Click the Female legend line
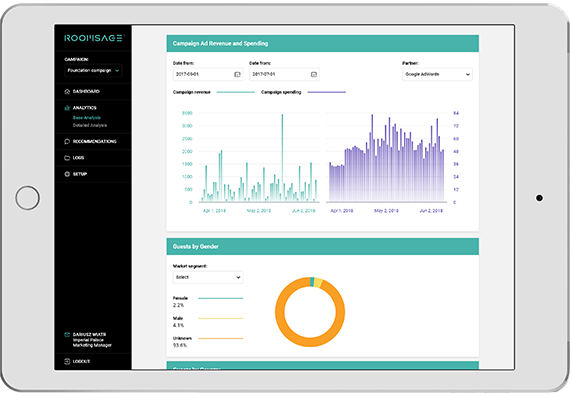The height and width of the screenshot is (396, 571). point(221,298)
